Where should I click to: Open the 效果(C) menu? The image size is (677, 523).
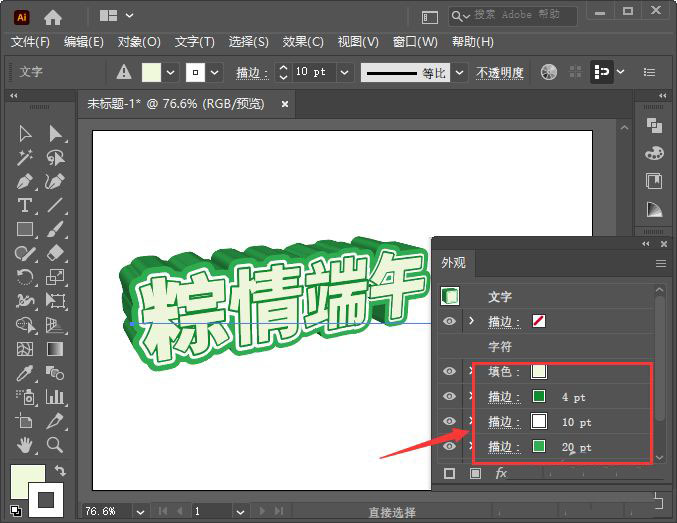click(x=303, y=42)
